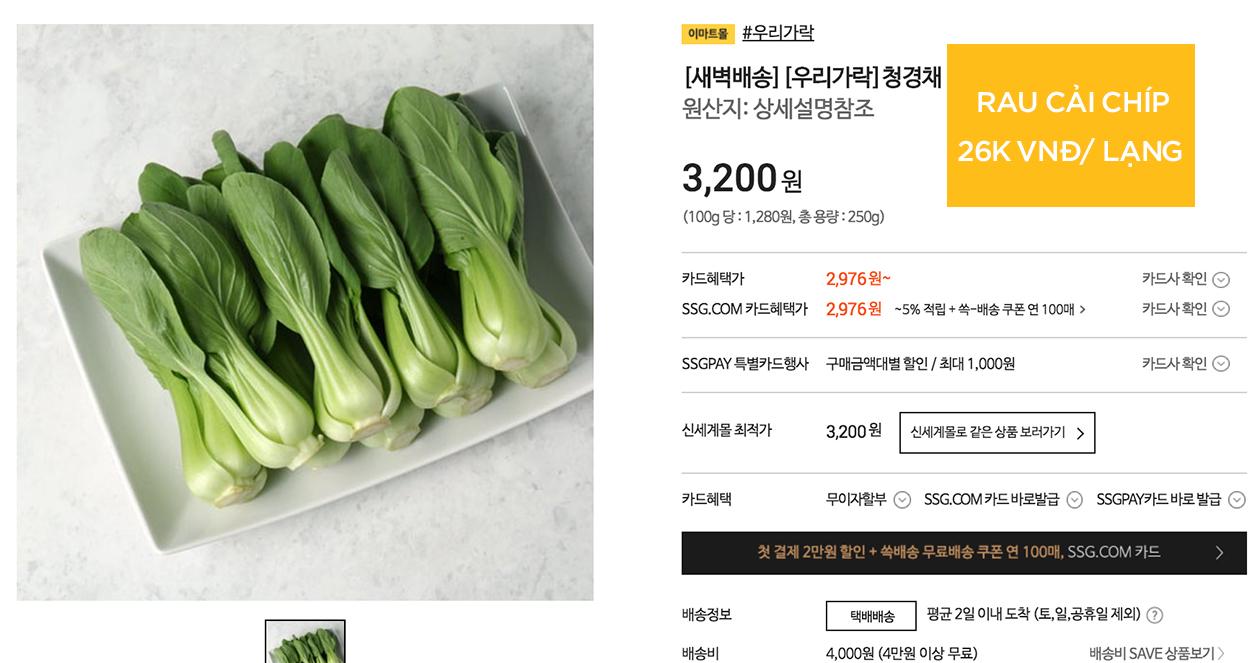Expand 카드사 확인 in the SSG.COM 카드혜택가 row
This screenshot has height=663, width=1258.
(1221, 309)
